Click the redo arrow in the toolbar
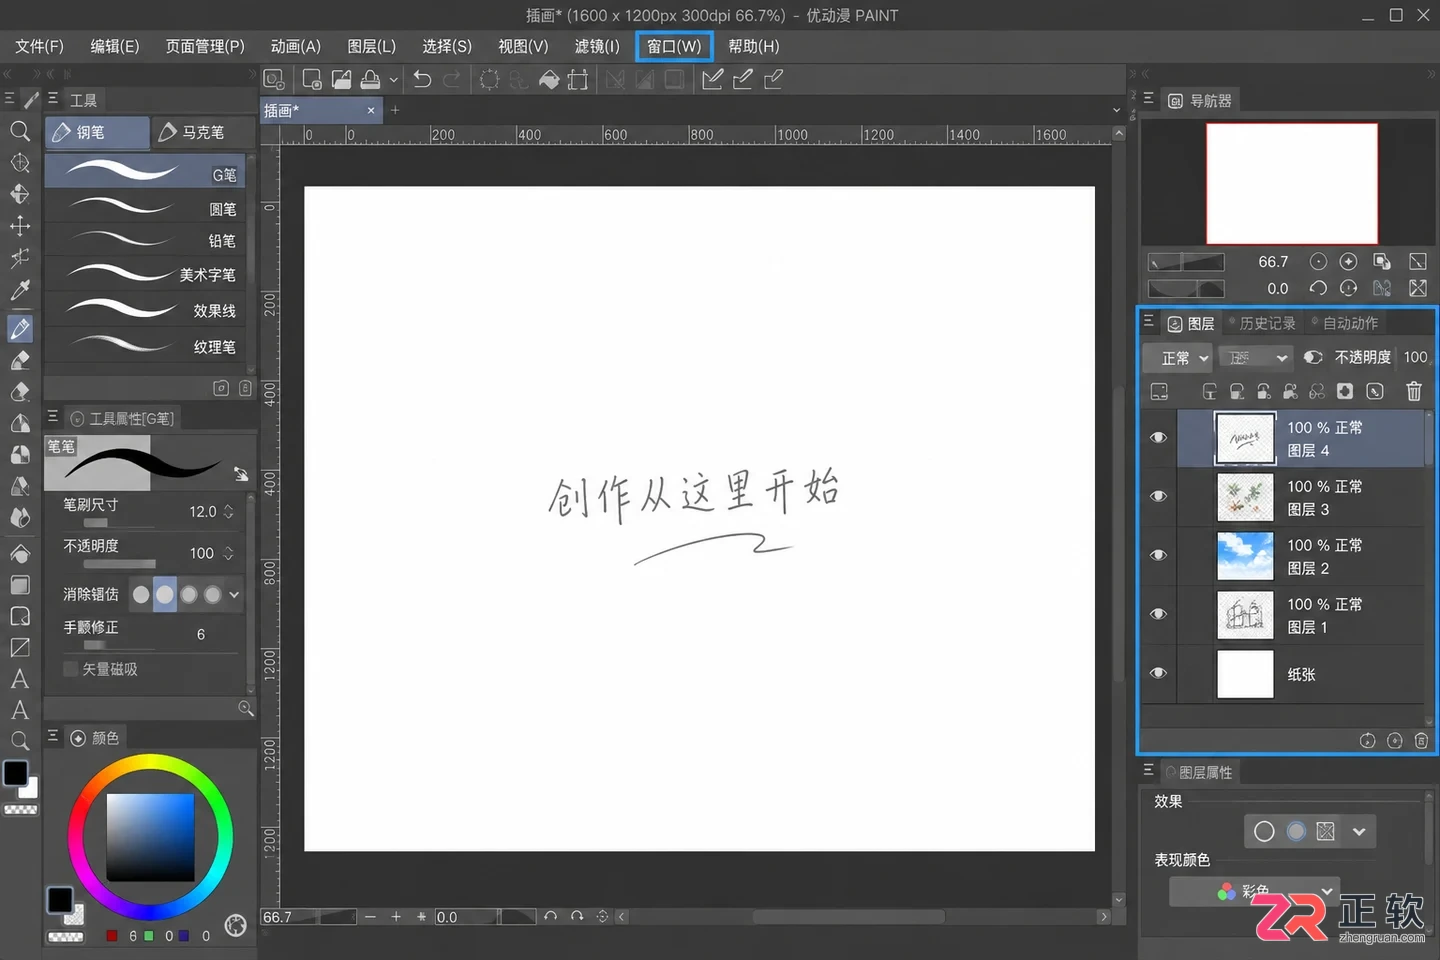The width and height of the screenshot is (1440, 960). coord(452,79)
